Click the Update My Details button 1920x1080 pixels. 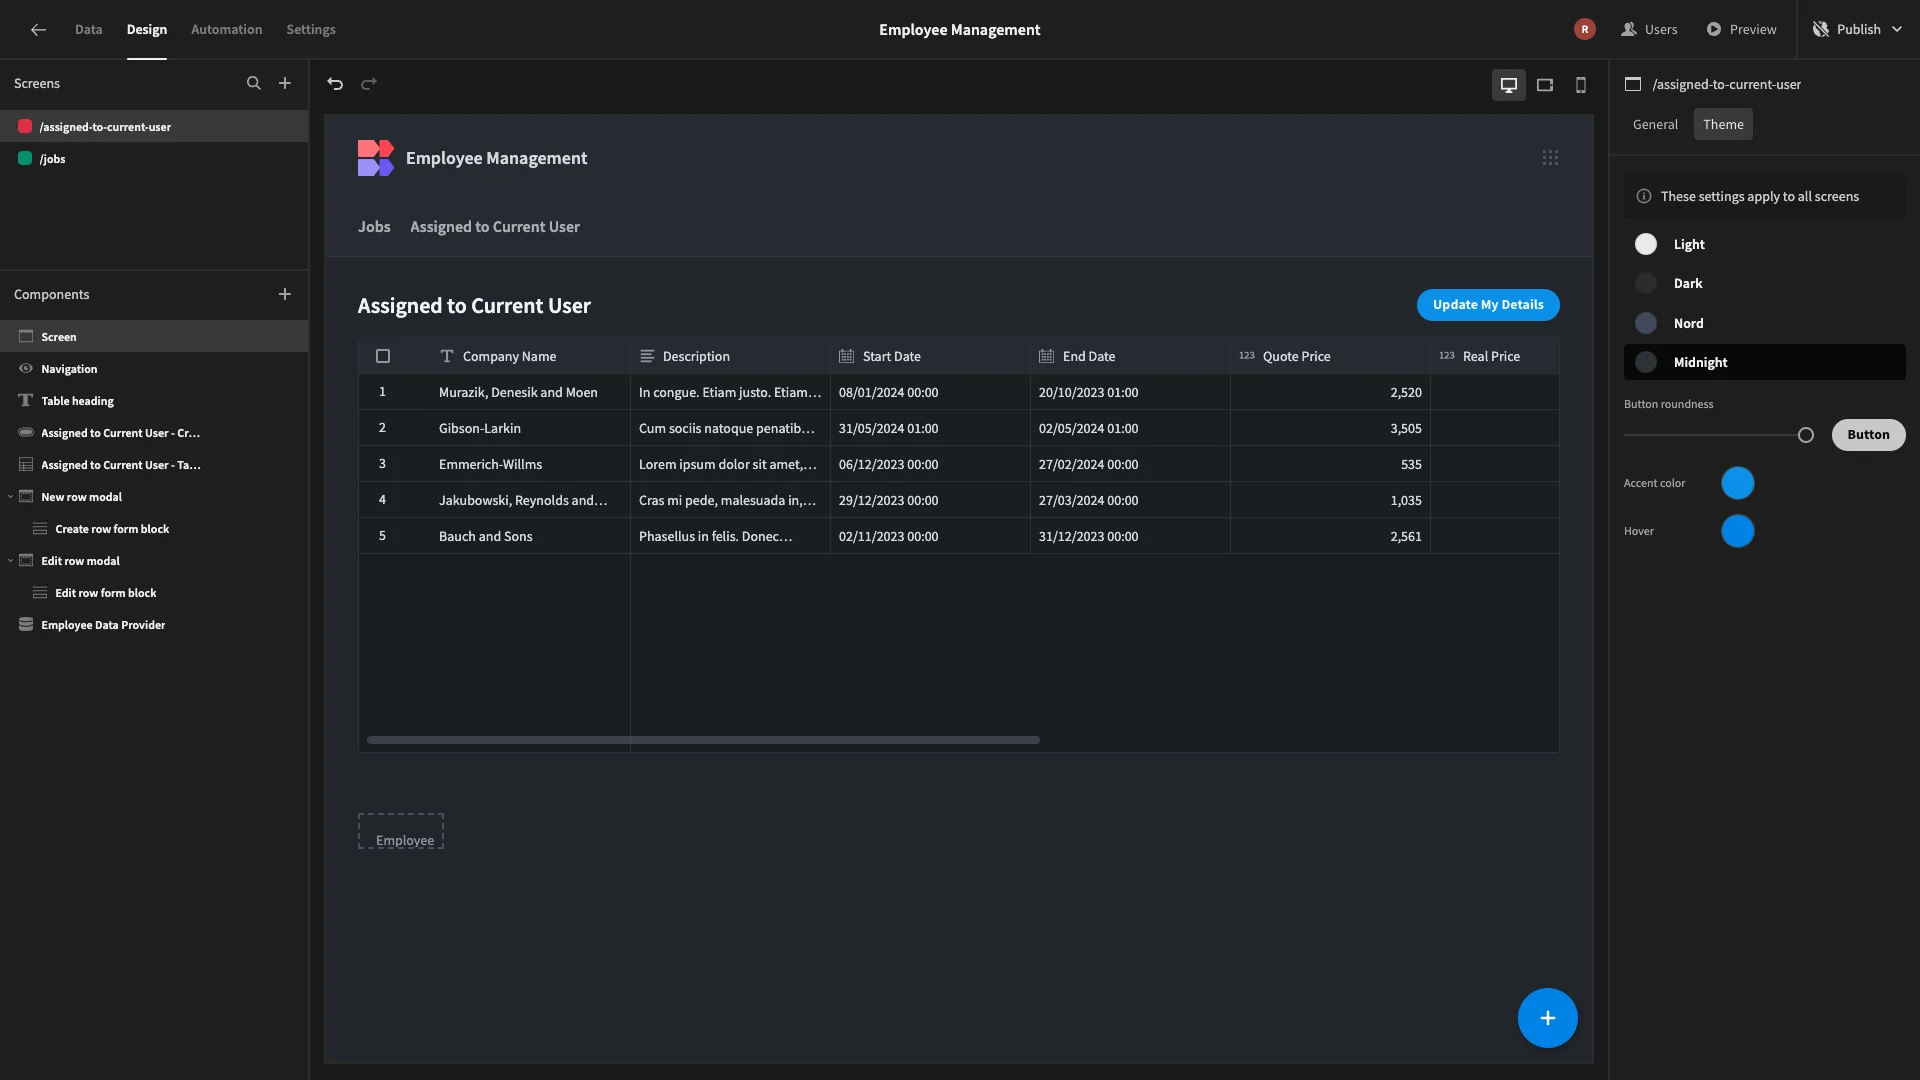pos(1488,305)
